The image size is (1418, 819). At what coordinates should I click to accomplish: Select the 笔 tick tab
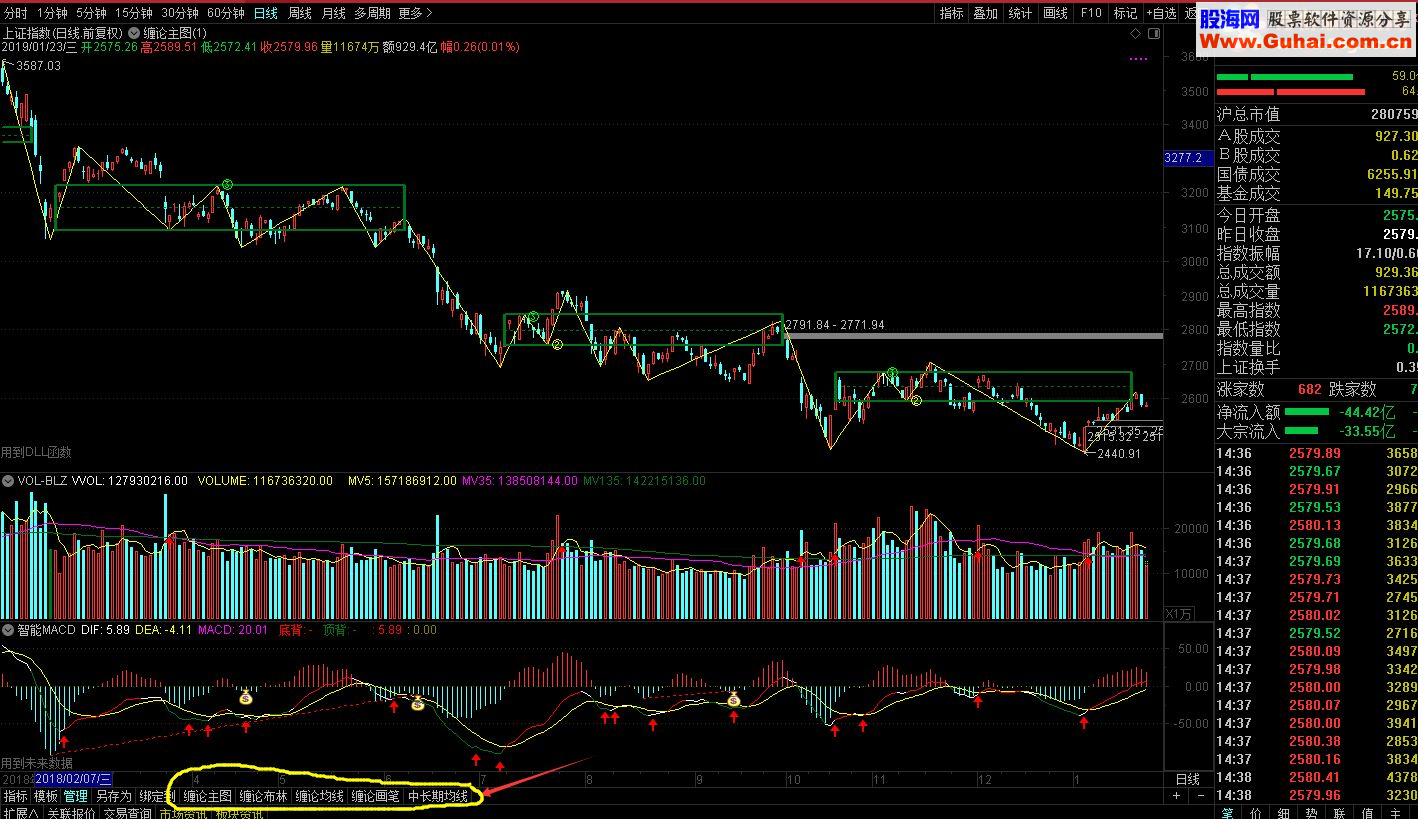pos(1227,812)
